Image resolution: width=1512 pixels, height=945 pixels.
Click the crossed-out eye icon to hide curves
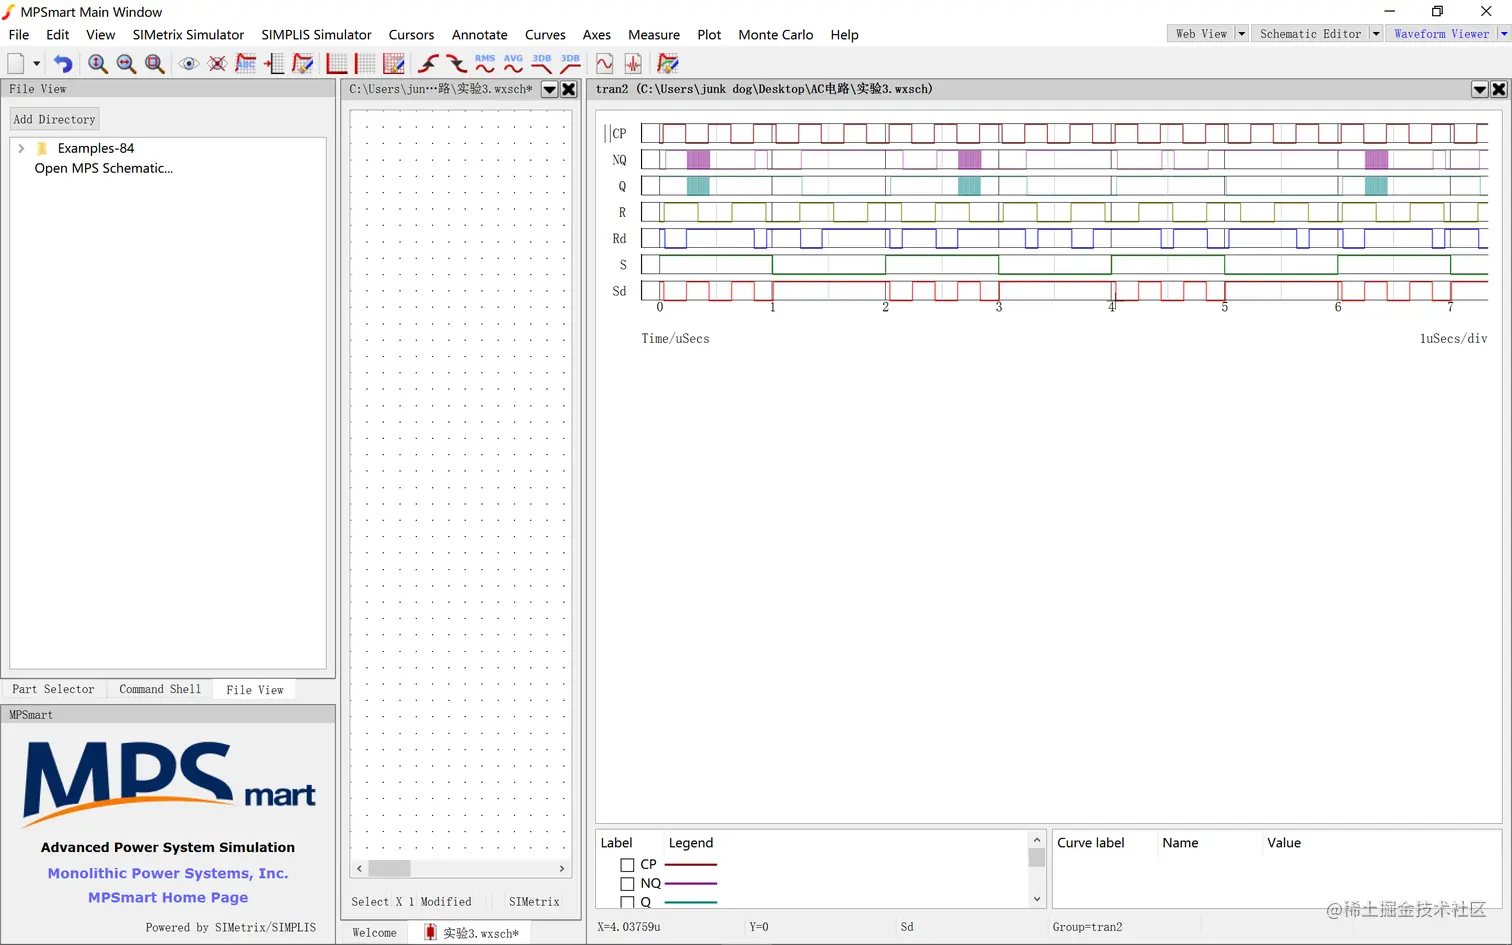coord(217,64)
